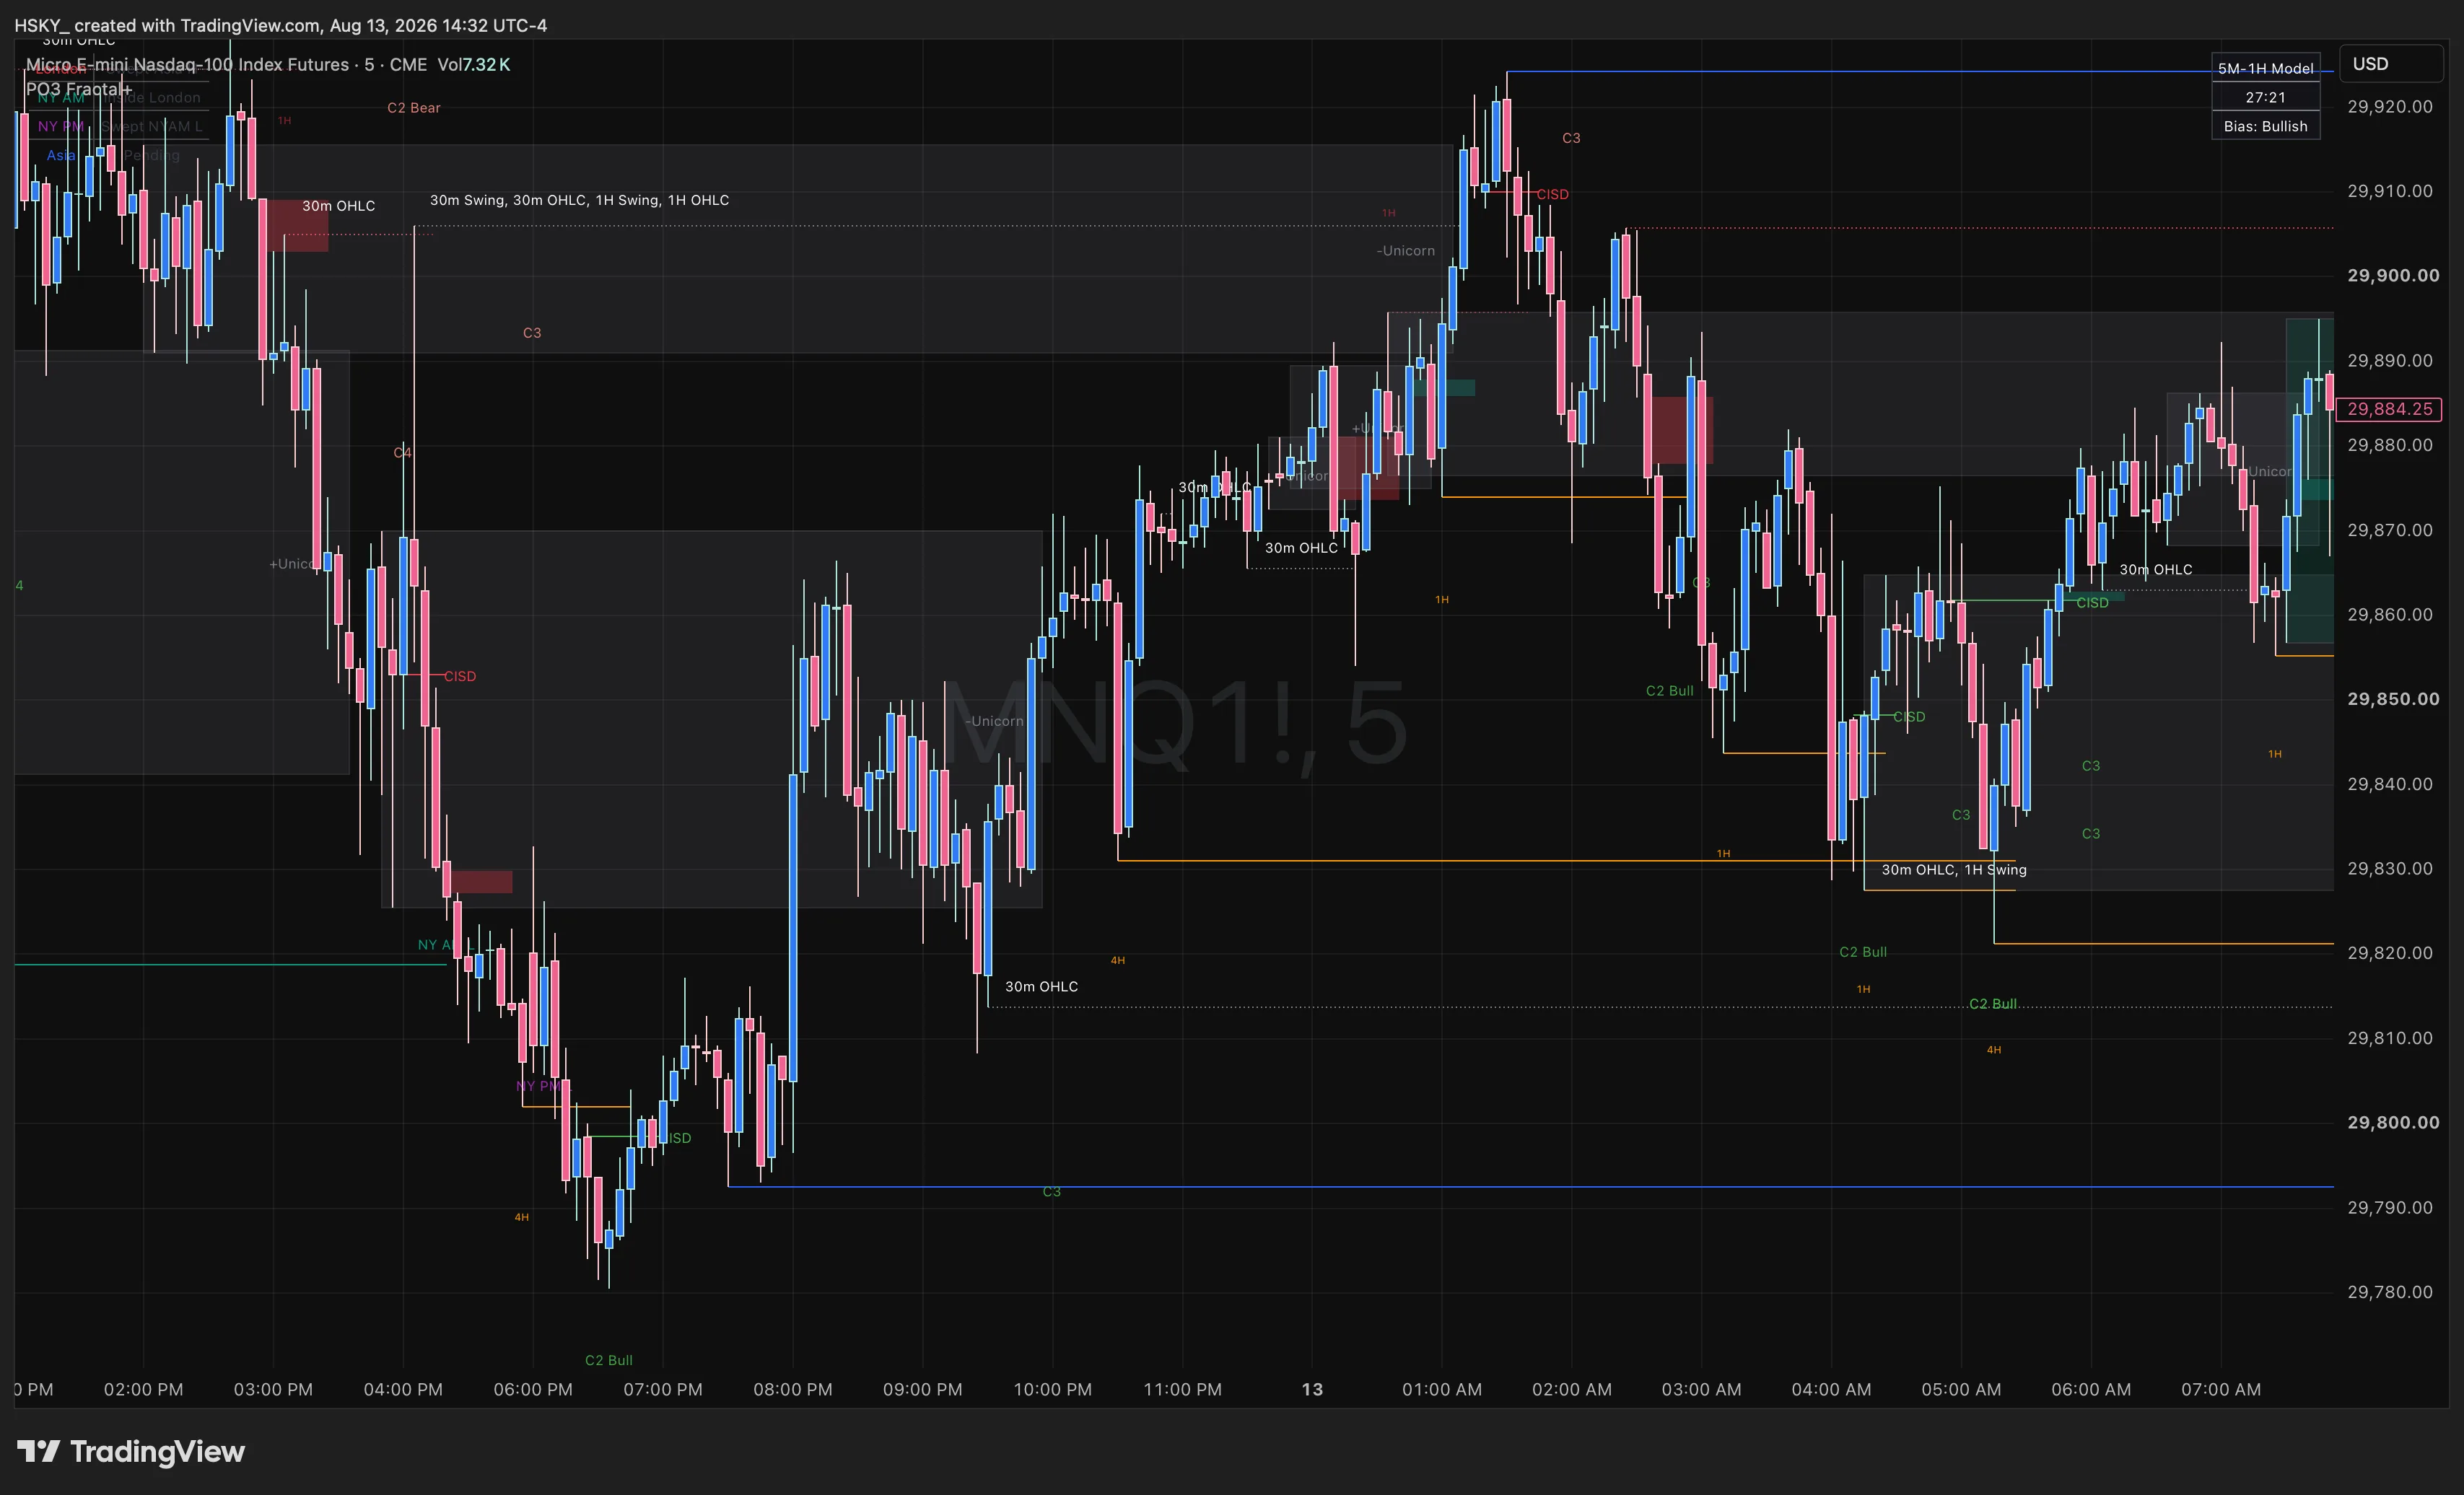Click the 07:00 AM time axis label

[2221, 1389]
